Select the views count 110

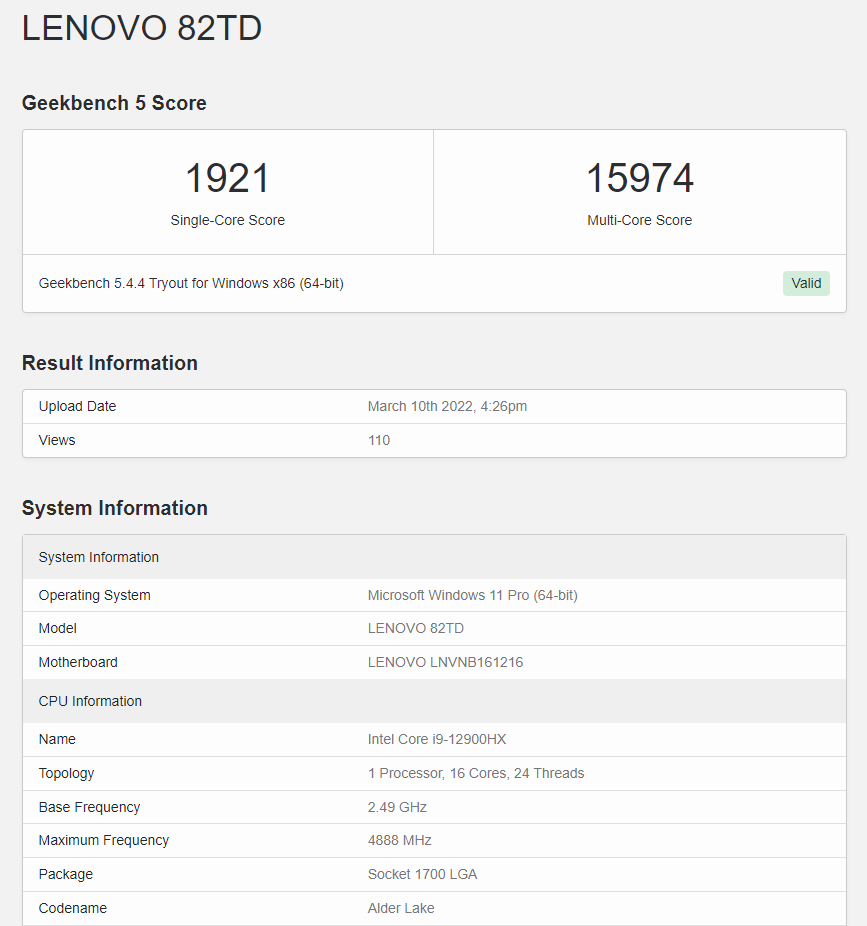pyautogui.click(x=379, y=440)
